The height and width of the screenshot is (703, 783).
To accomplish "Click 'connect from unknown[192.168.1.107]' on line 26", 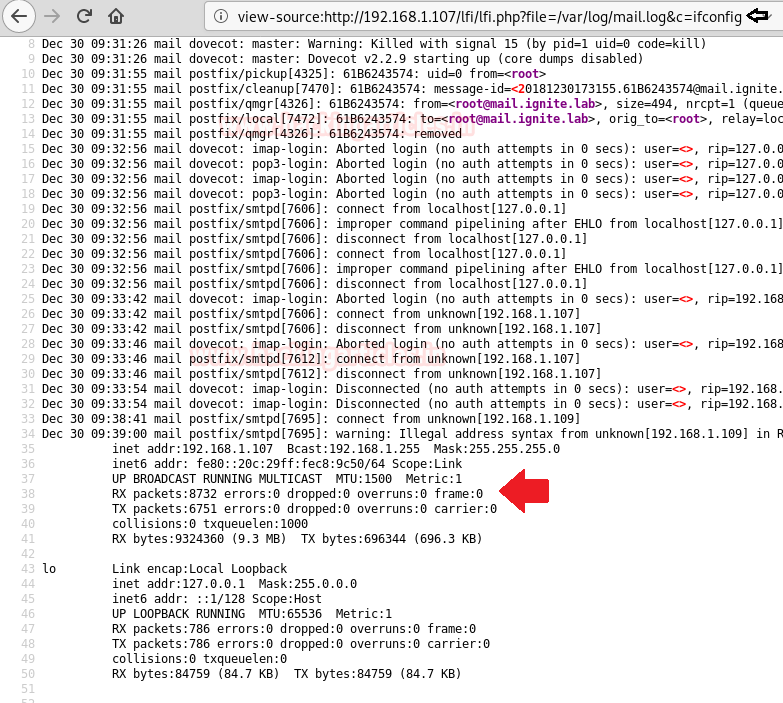I will point(458,314).
